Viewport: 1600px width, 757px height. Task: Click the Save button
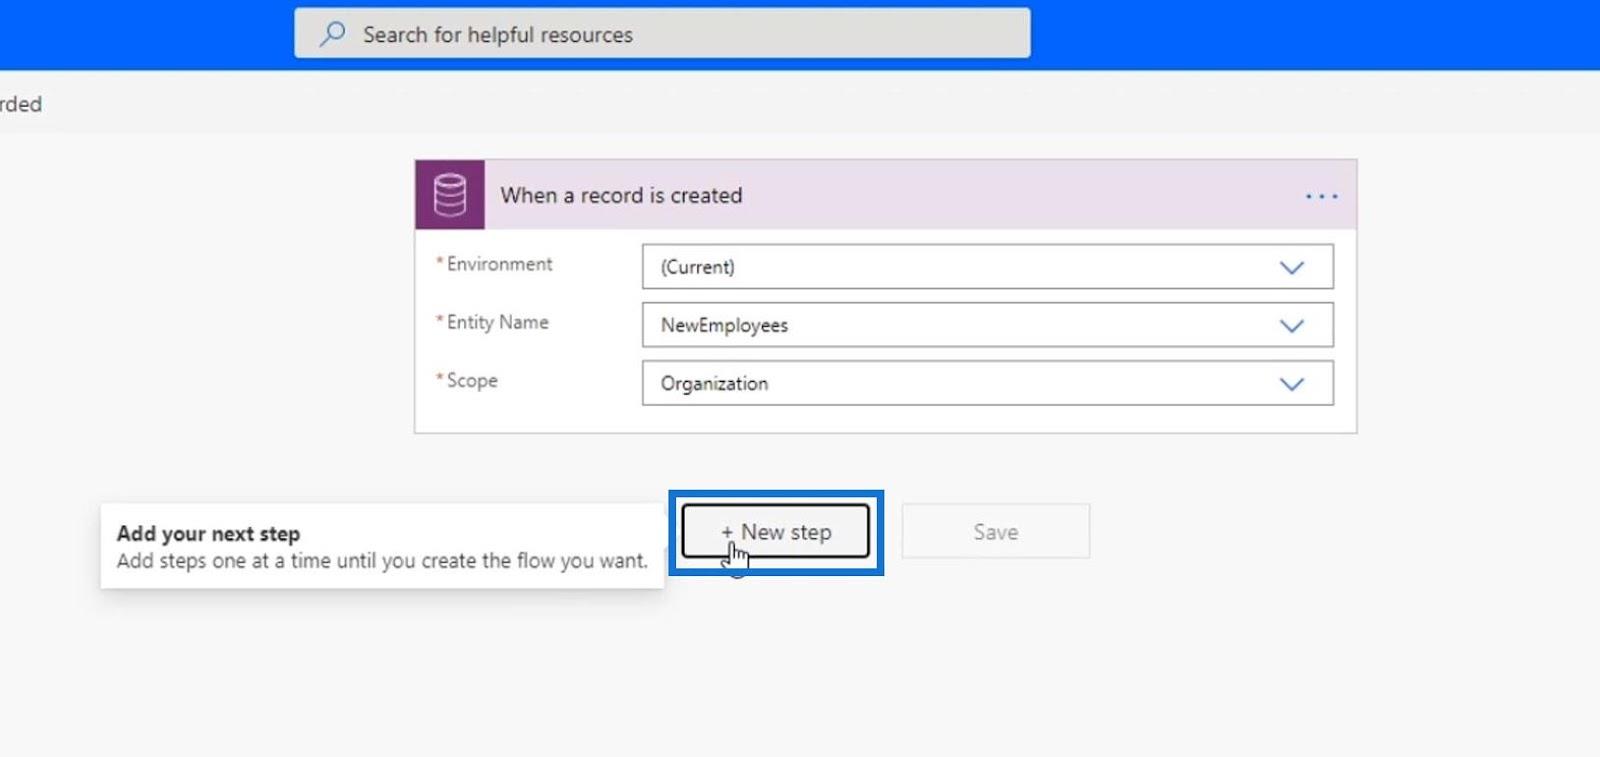(996, 532)
